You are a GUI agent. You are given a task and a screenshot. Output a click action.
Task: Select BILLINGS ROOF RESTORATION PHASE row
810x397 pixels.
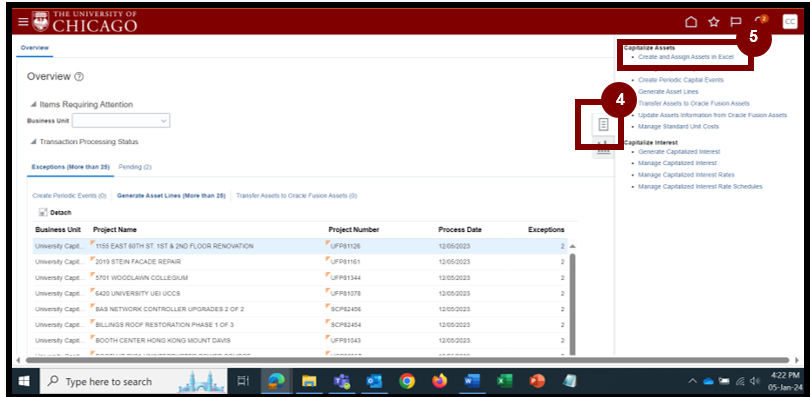[300, 325]
